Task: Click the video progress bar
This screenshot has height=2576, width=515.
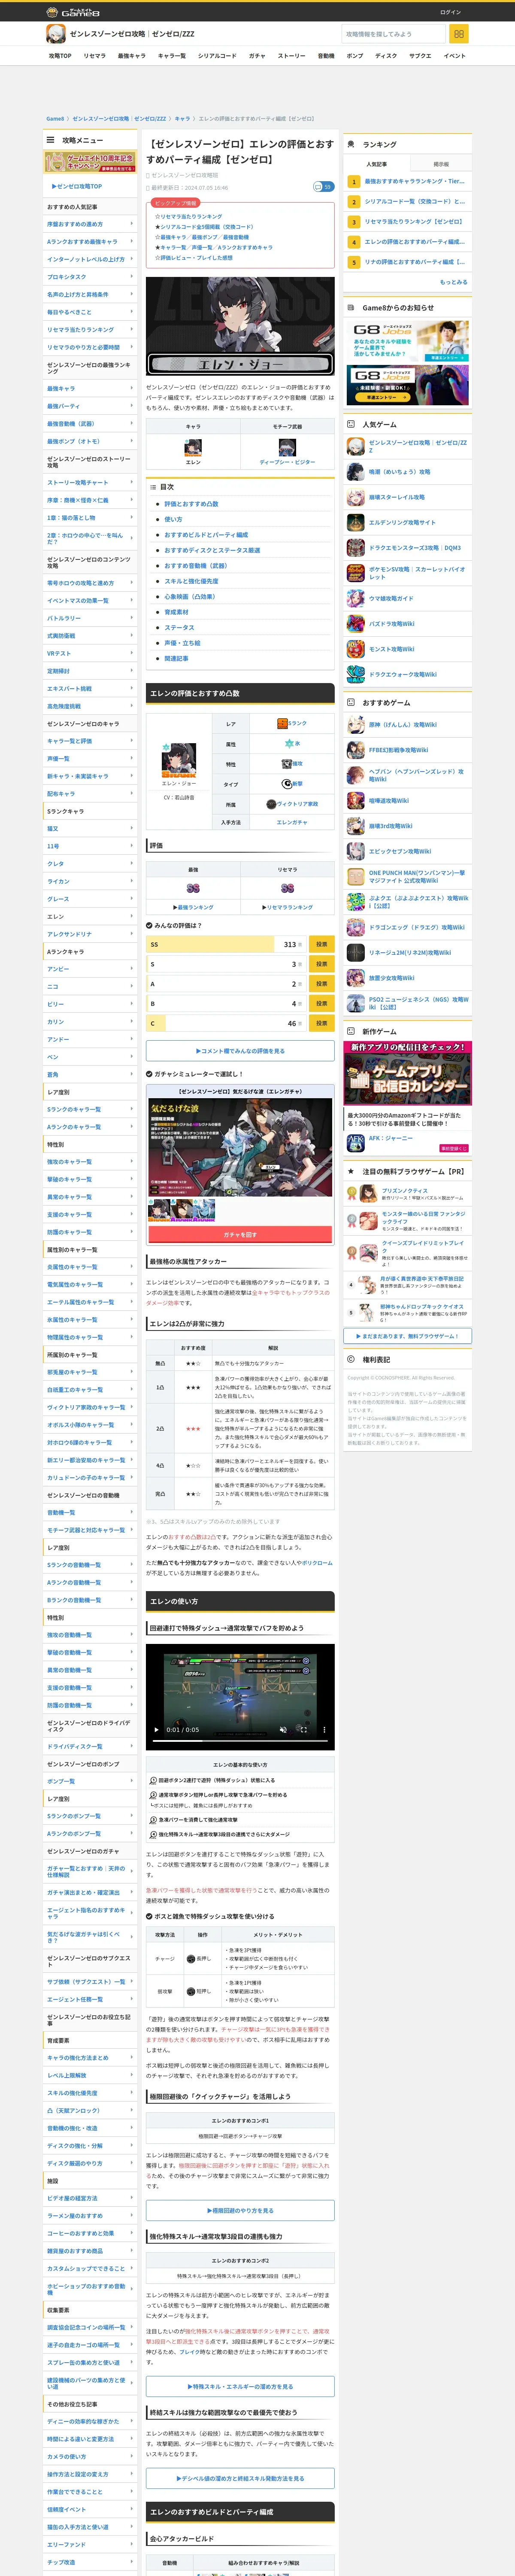Action: (240, 1740)
